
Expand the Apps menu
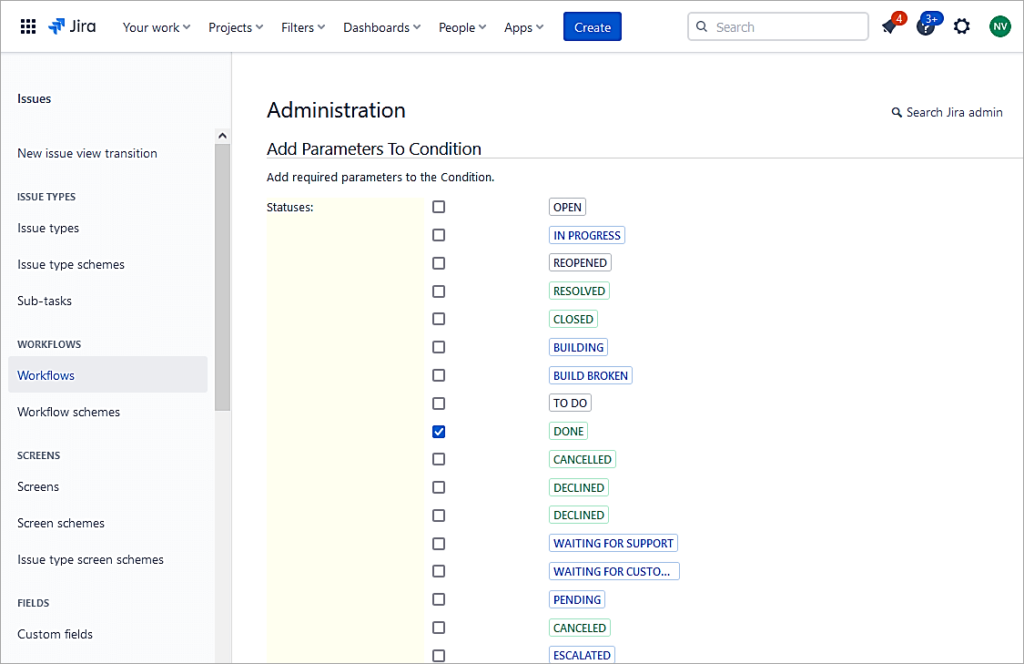[x=523, y=27]
